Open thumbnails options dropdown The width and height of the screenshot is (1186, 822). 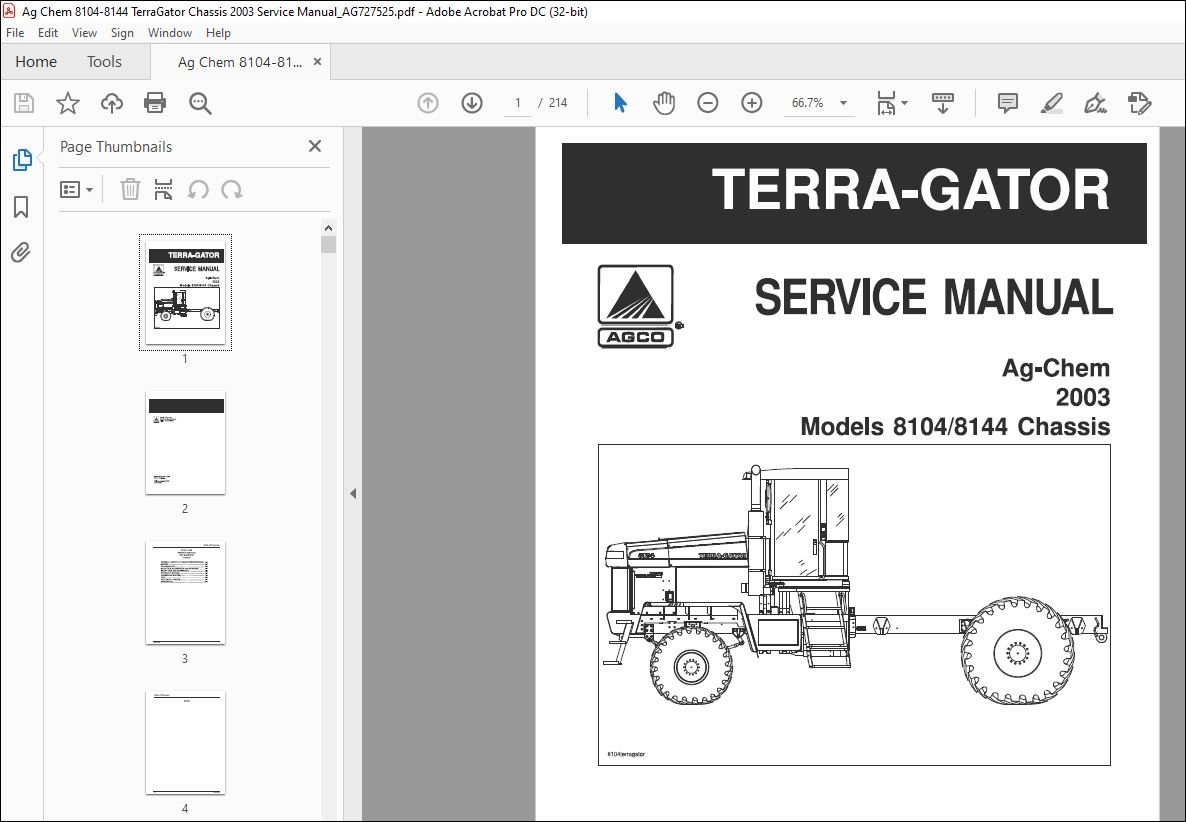[76, 189]
